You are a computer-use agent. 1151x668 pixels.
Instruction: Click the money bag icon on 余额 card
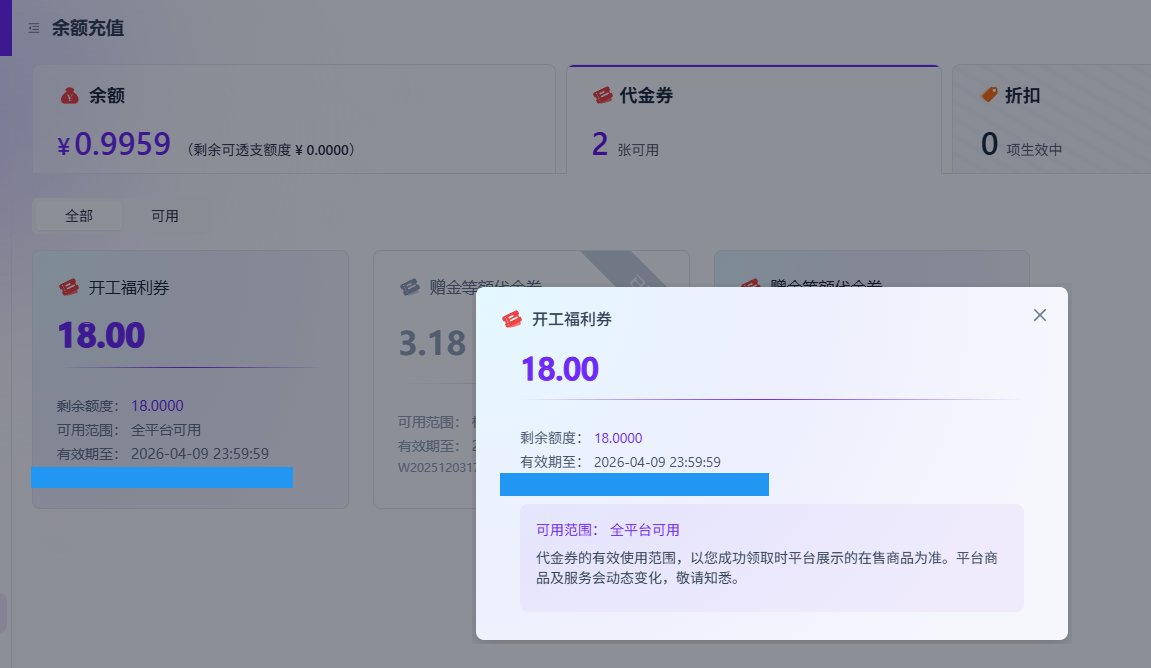point(69,96)
